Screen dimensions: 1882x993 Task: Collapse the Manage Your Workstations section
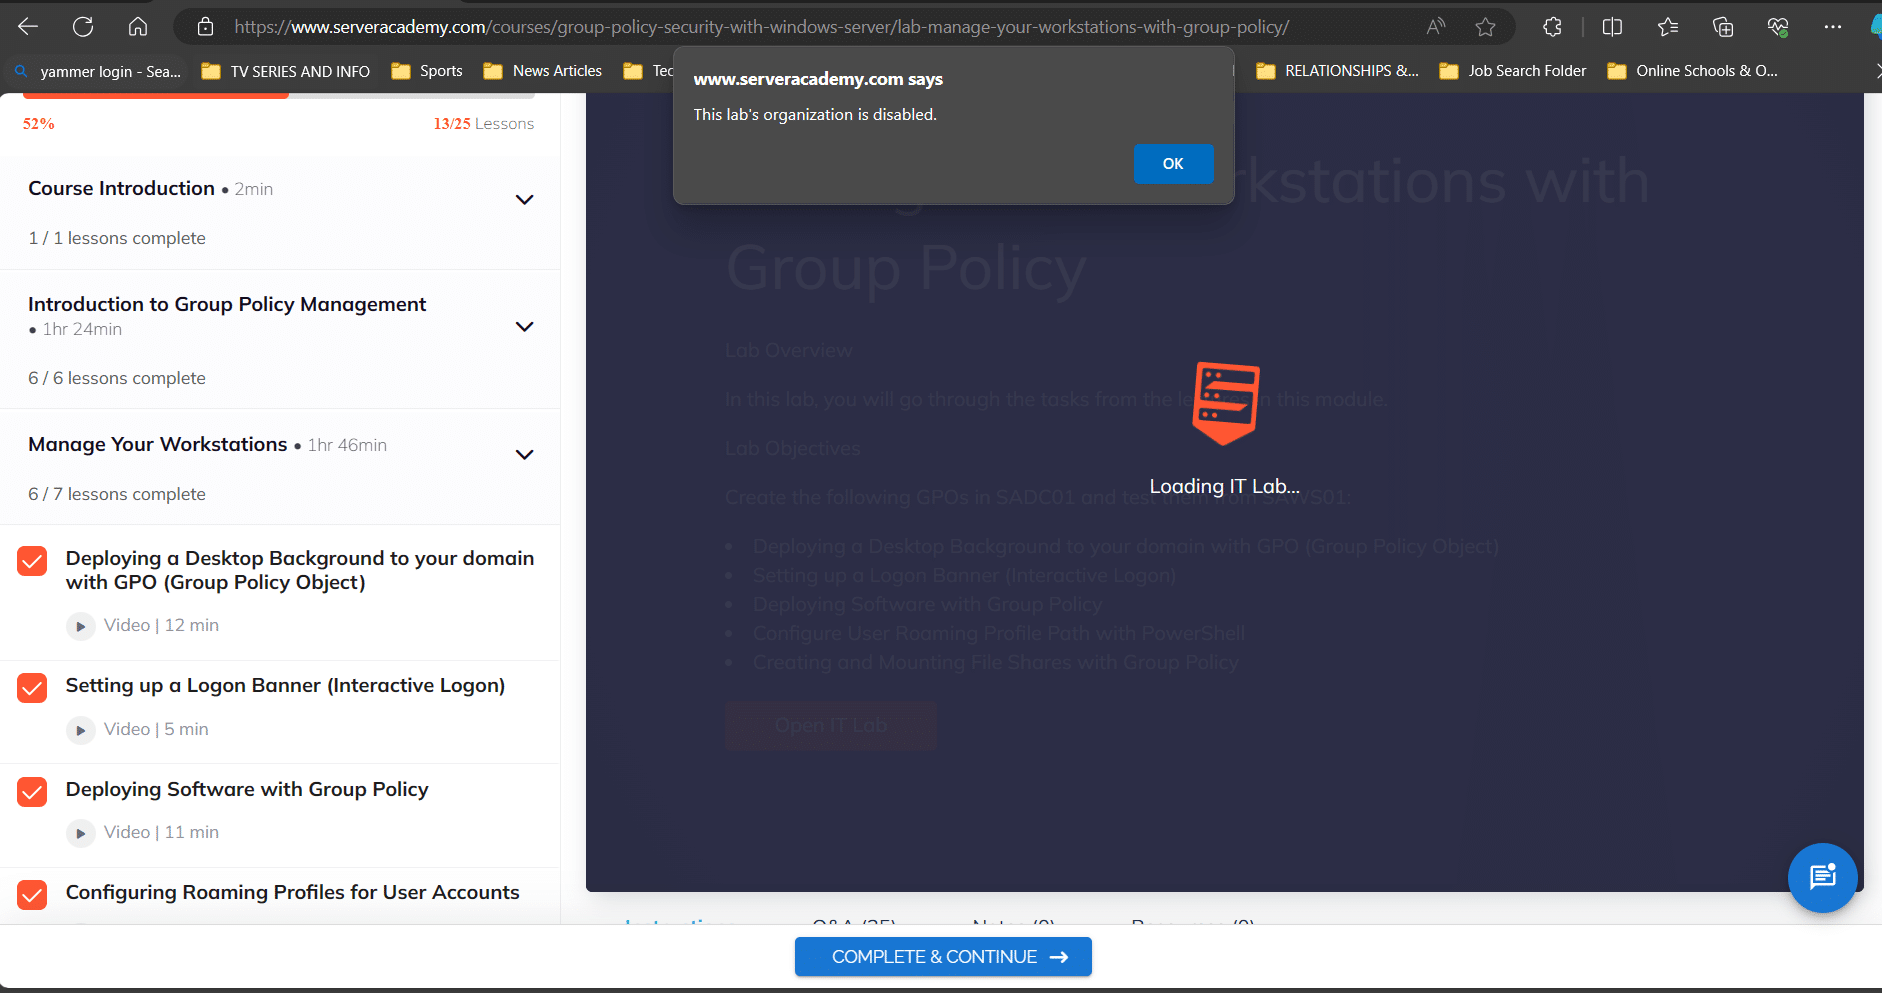pos(524,455)
